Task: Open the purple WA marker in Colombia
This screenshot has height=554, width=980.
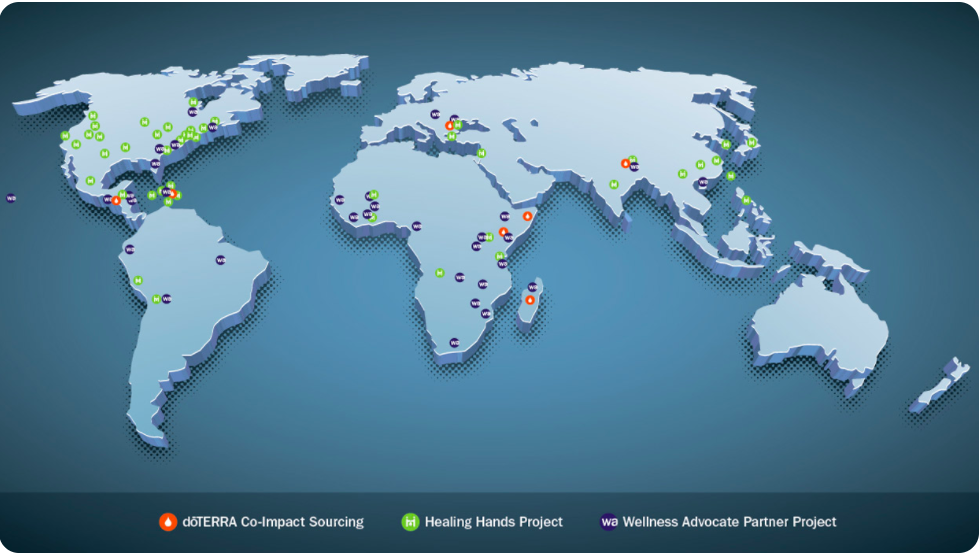Action: tap(129, 249)
